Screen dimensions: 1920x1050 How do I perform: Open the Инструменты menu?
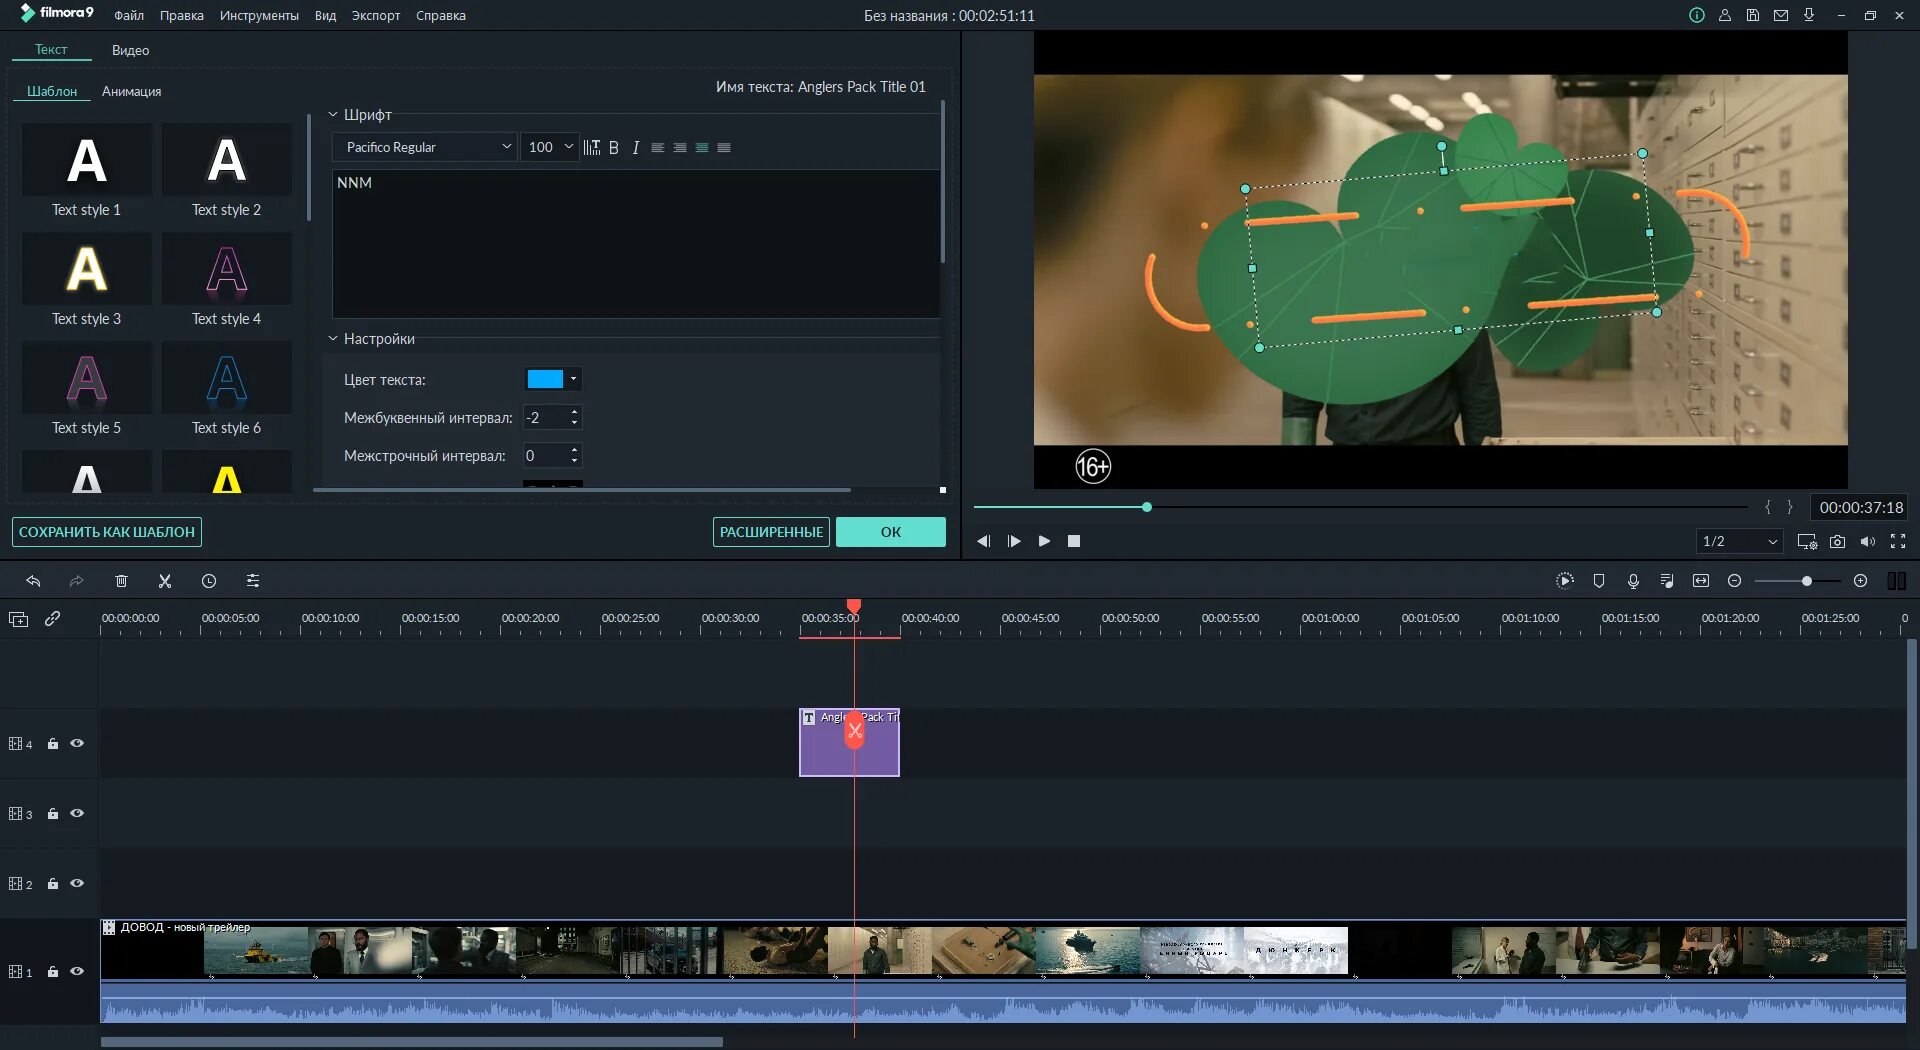pyautogui.click(x=259, y=15)
